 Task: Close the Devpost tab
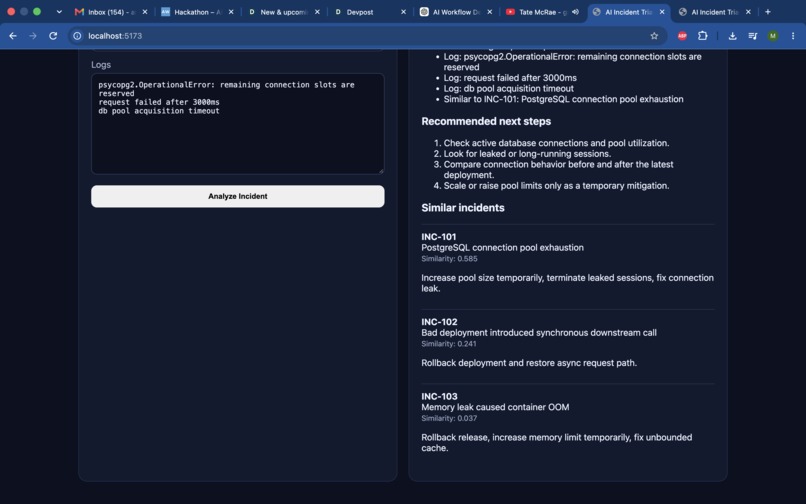[404, 12]
